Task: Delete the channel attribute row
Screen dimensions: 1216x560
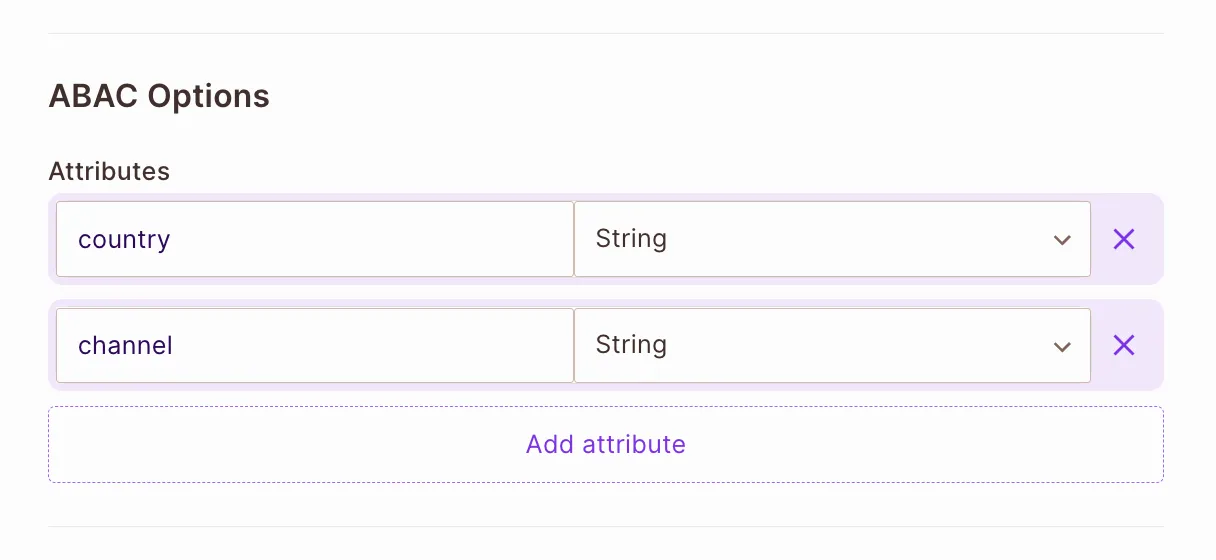Action: point(1124,345)
